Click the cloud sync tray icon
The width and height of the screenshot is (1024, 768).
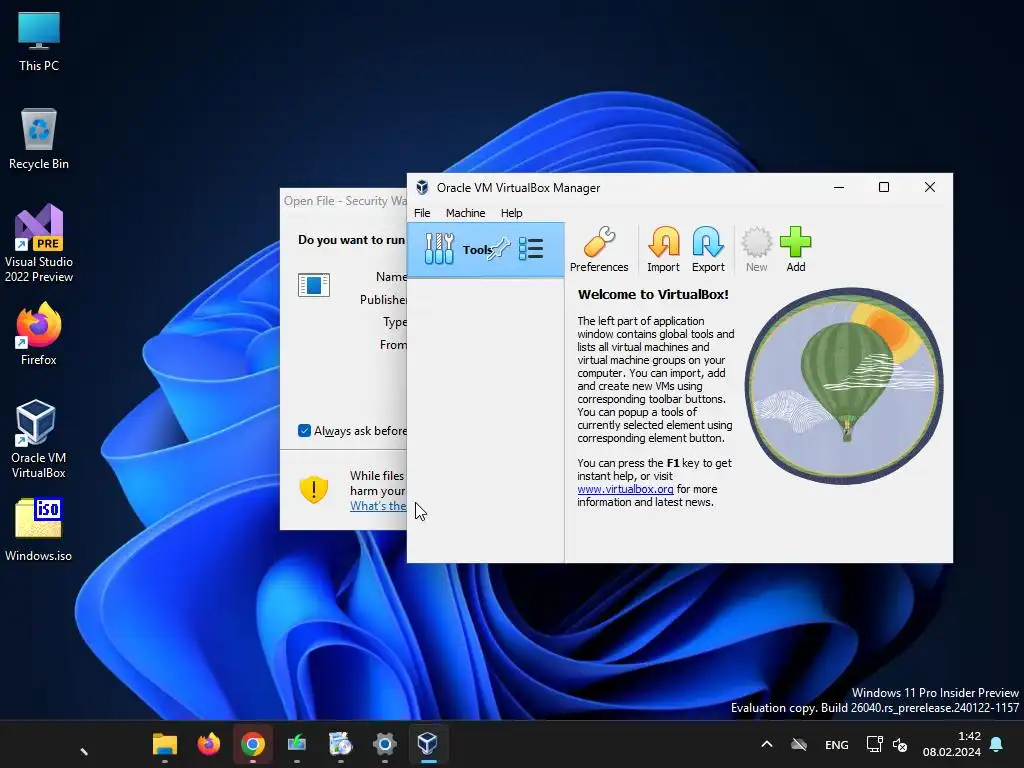[799, 744]
